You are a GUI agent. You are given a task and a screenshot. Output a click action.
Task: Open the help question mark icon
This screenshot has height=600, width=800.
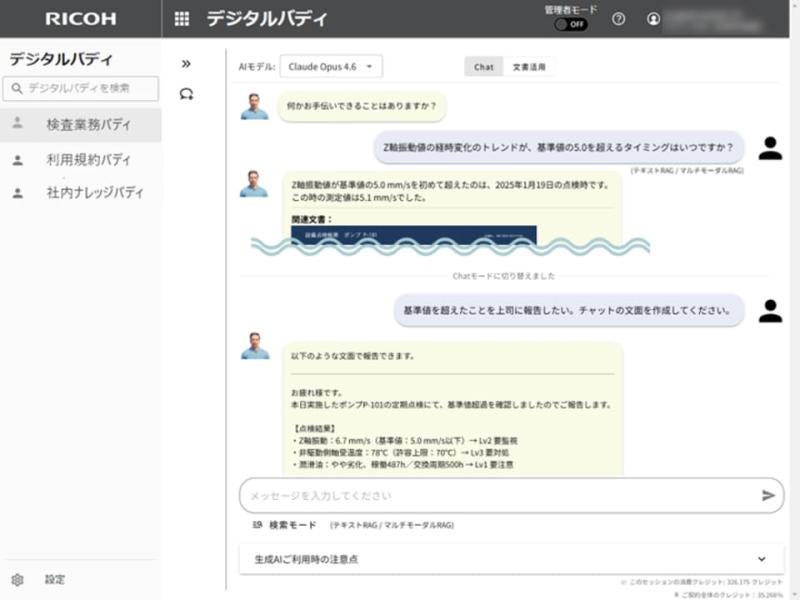[x=618, y=19]
